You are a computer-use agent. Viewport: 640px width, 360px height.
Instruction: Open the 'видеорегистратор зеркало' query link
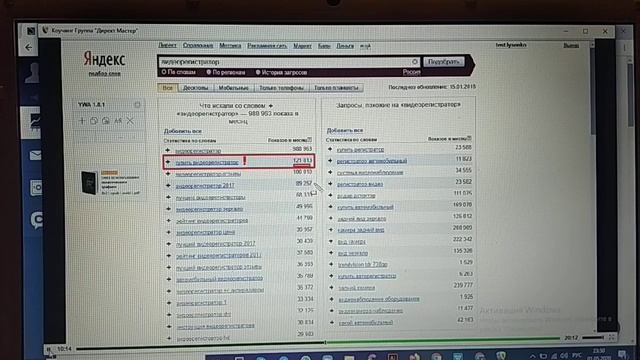tap(209, 209)
